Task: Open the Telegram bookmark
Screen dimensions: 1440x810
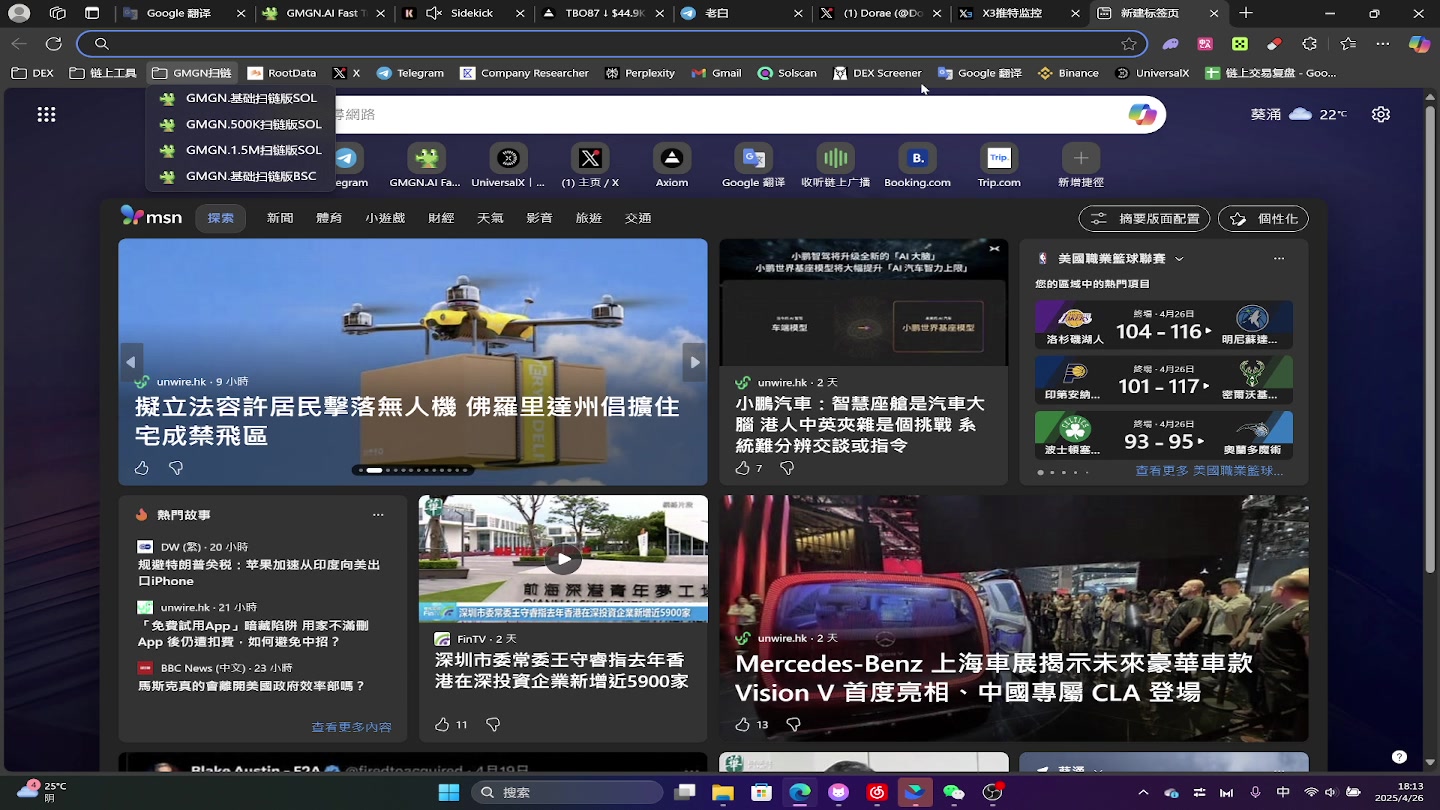Action: tap(410, 73)
